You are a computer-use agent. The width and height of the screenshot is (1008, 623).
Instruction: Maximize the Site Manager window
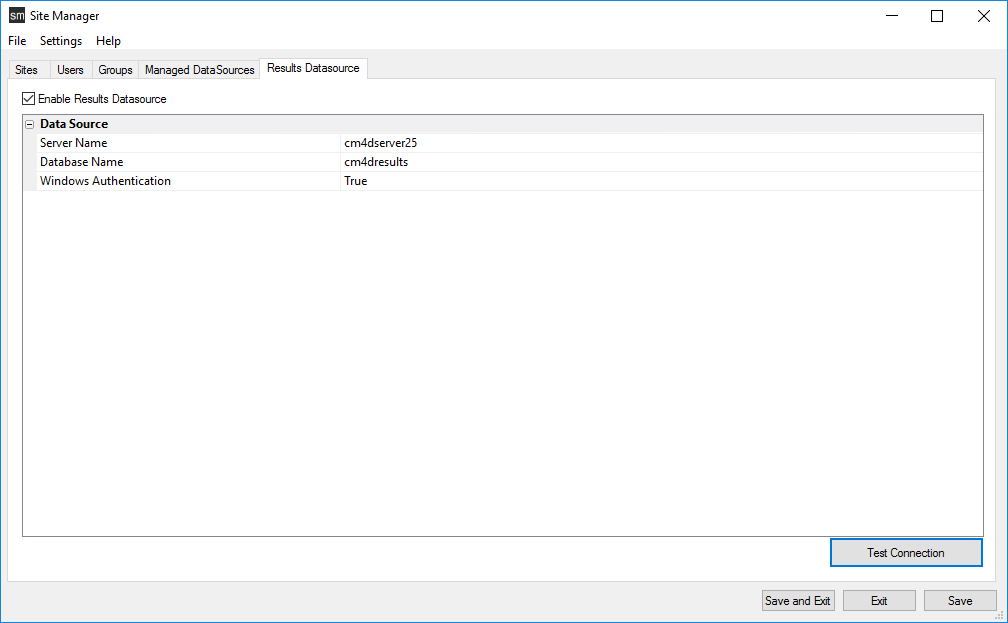(937, 16)
